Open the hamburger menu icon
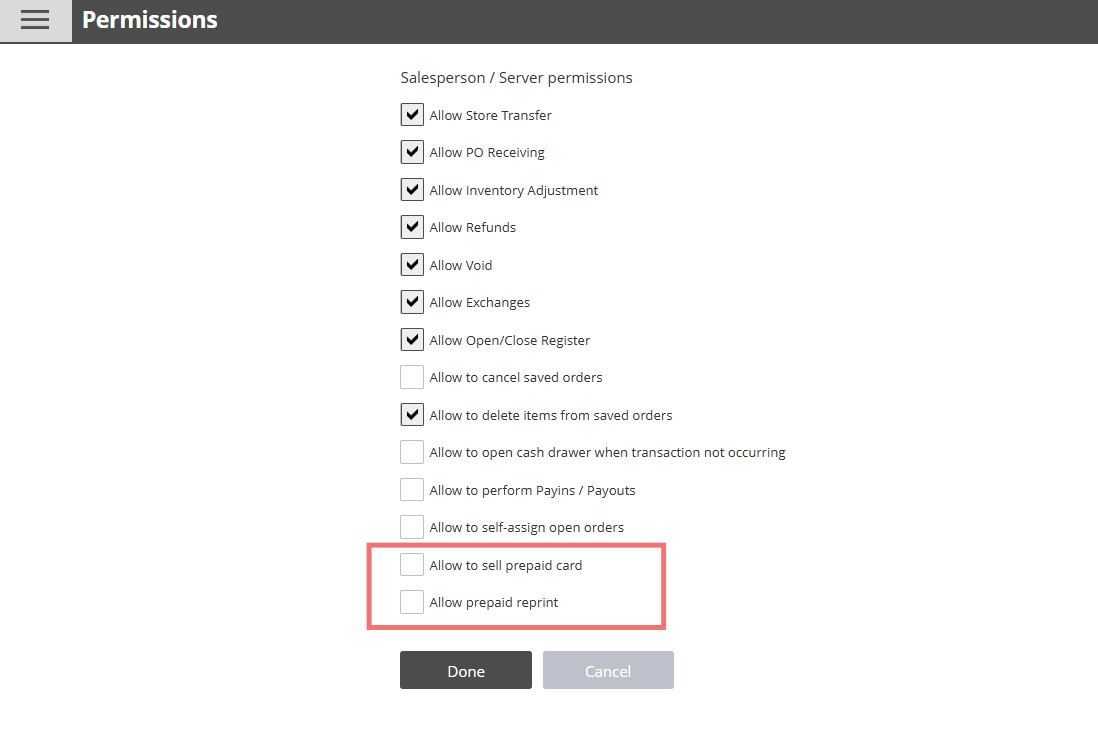 coord(35,20)
